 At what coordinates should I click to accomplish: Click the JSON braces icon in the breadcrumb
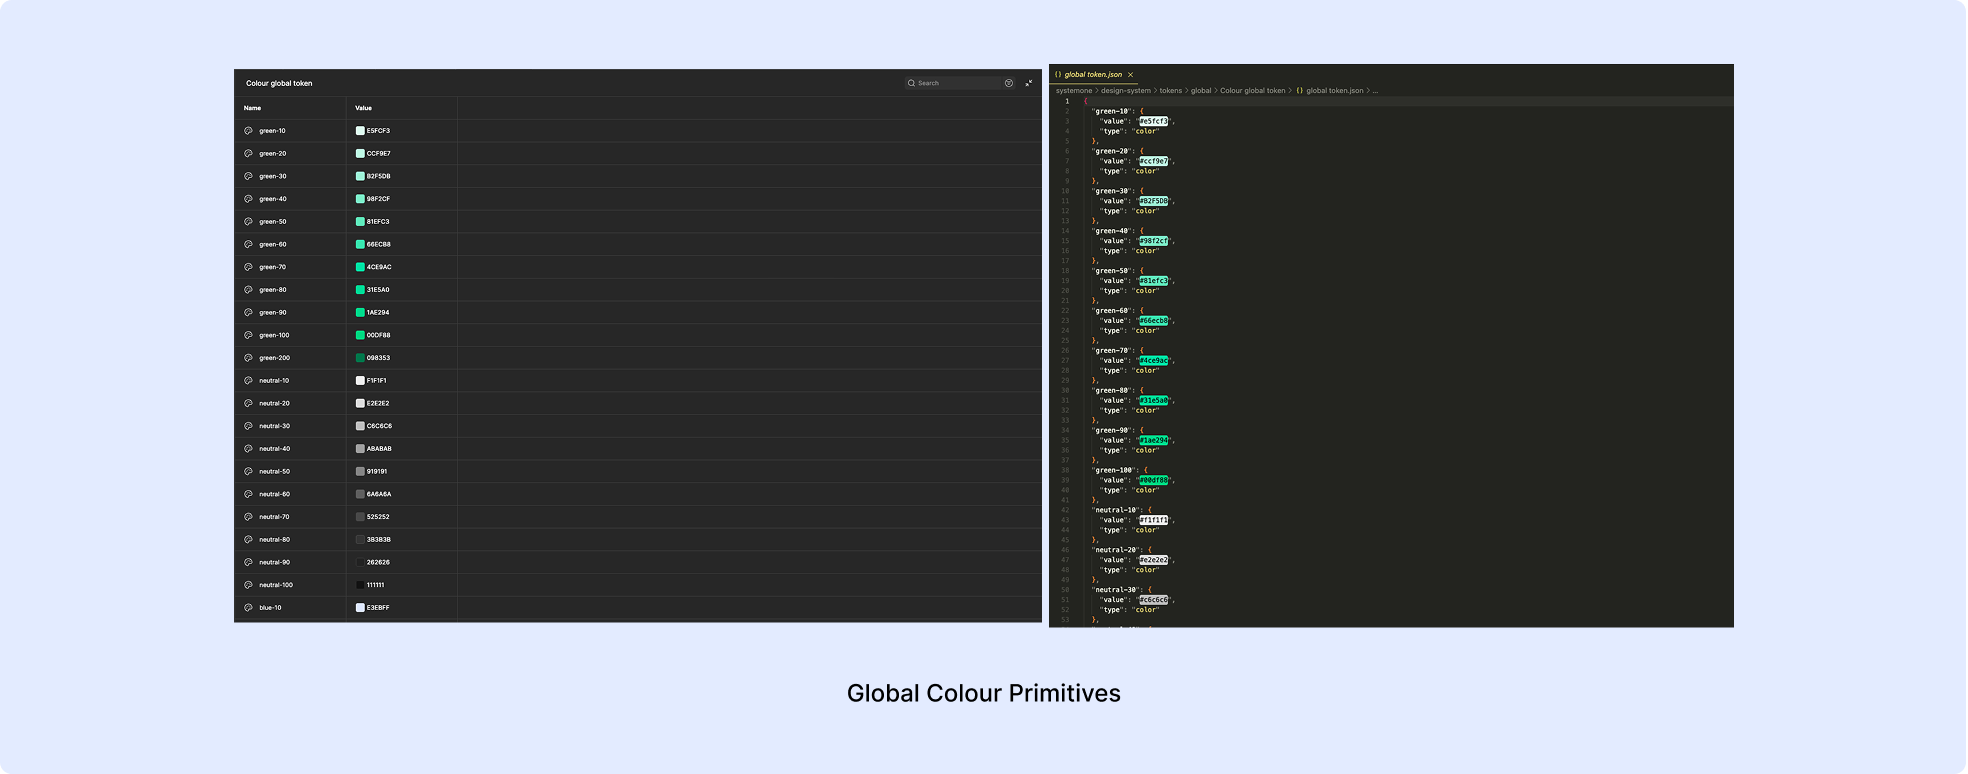click(x=1299, y=91)
